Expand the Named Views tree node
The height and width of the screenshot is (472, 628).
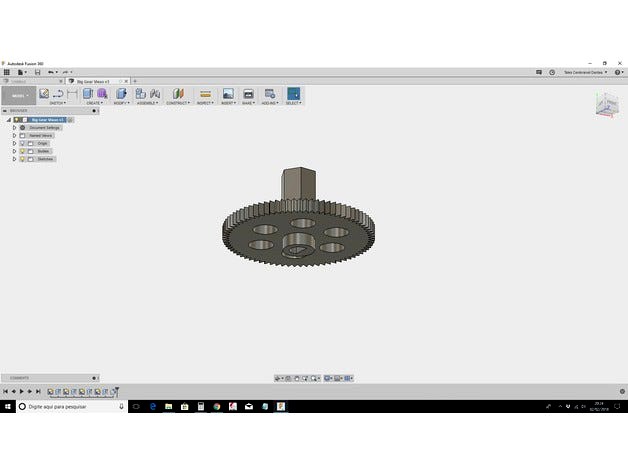tap(14, 135)
